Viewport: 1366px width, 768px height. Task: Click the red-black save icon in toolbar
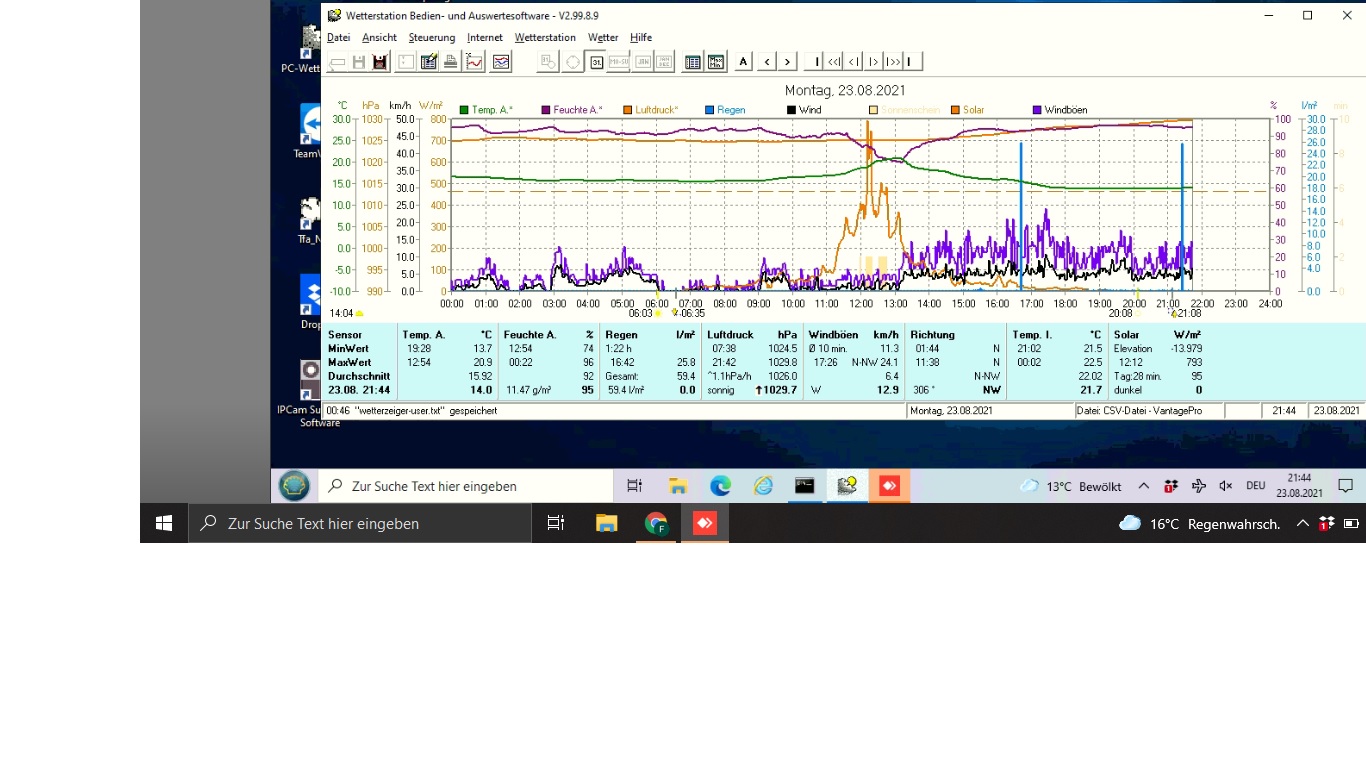coord(380,62)
